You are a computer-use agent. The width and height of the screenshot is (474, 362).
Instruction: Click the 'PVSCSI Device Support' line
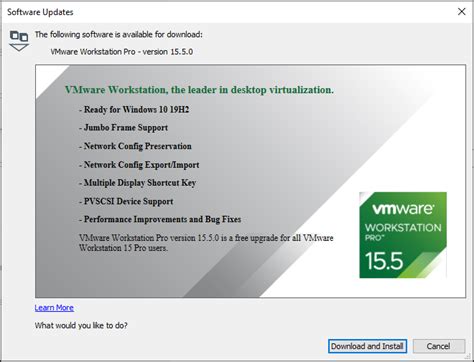tap(126, 201)
